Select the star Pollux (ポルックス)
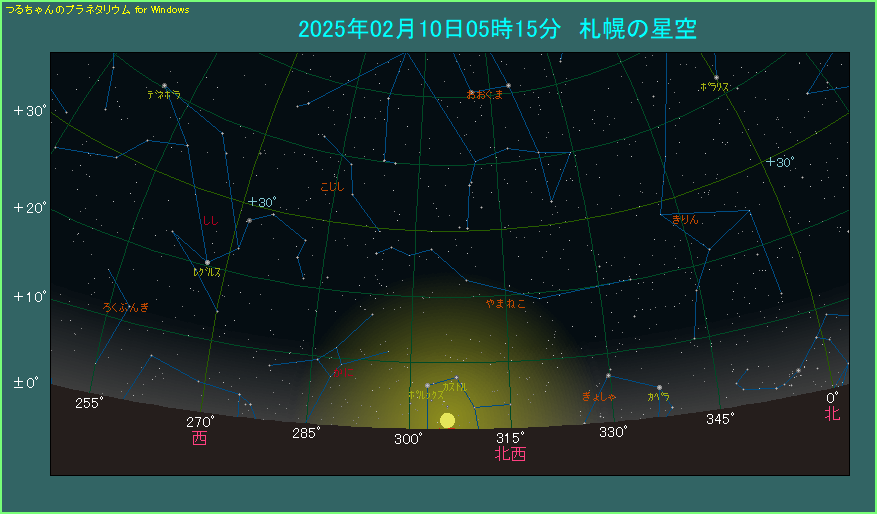Image resolution: width=877 pixels, height=514 pixels. click(428, 385)
